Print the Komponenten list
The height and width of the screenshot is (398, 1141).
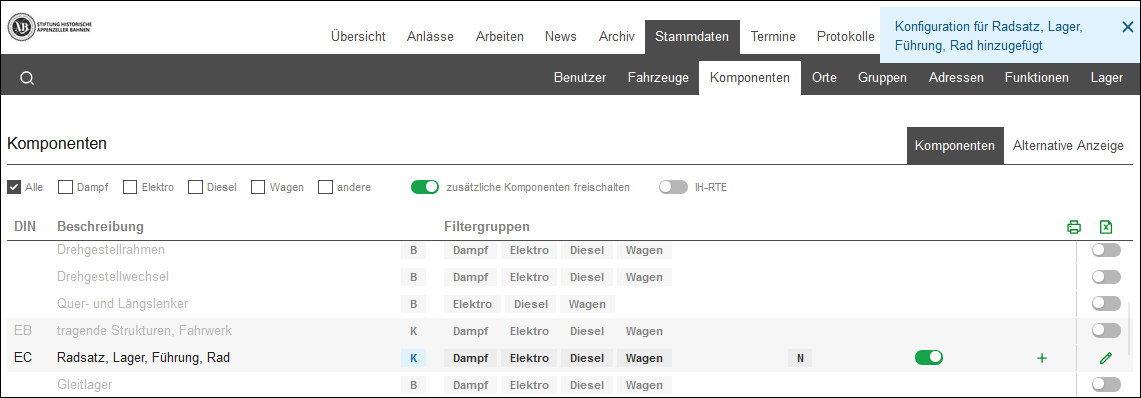point(1073,227)
